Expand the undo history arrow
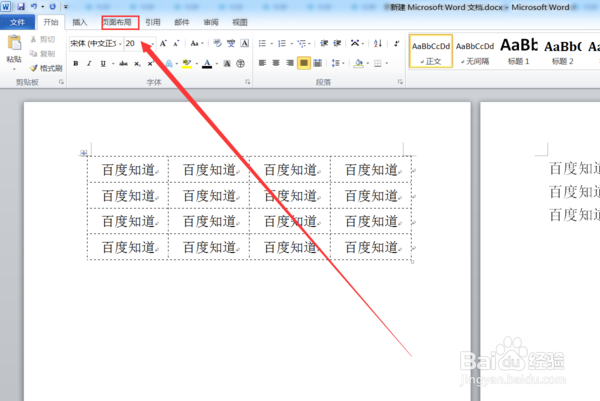This screenshot has height=401, width=600. coord(42,7)
